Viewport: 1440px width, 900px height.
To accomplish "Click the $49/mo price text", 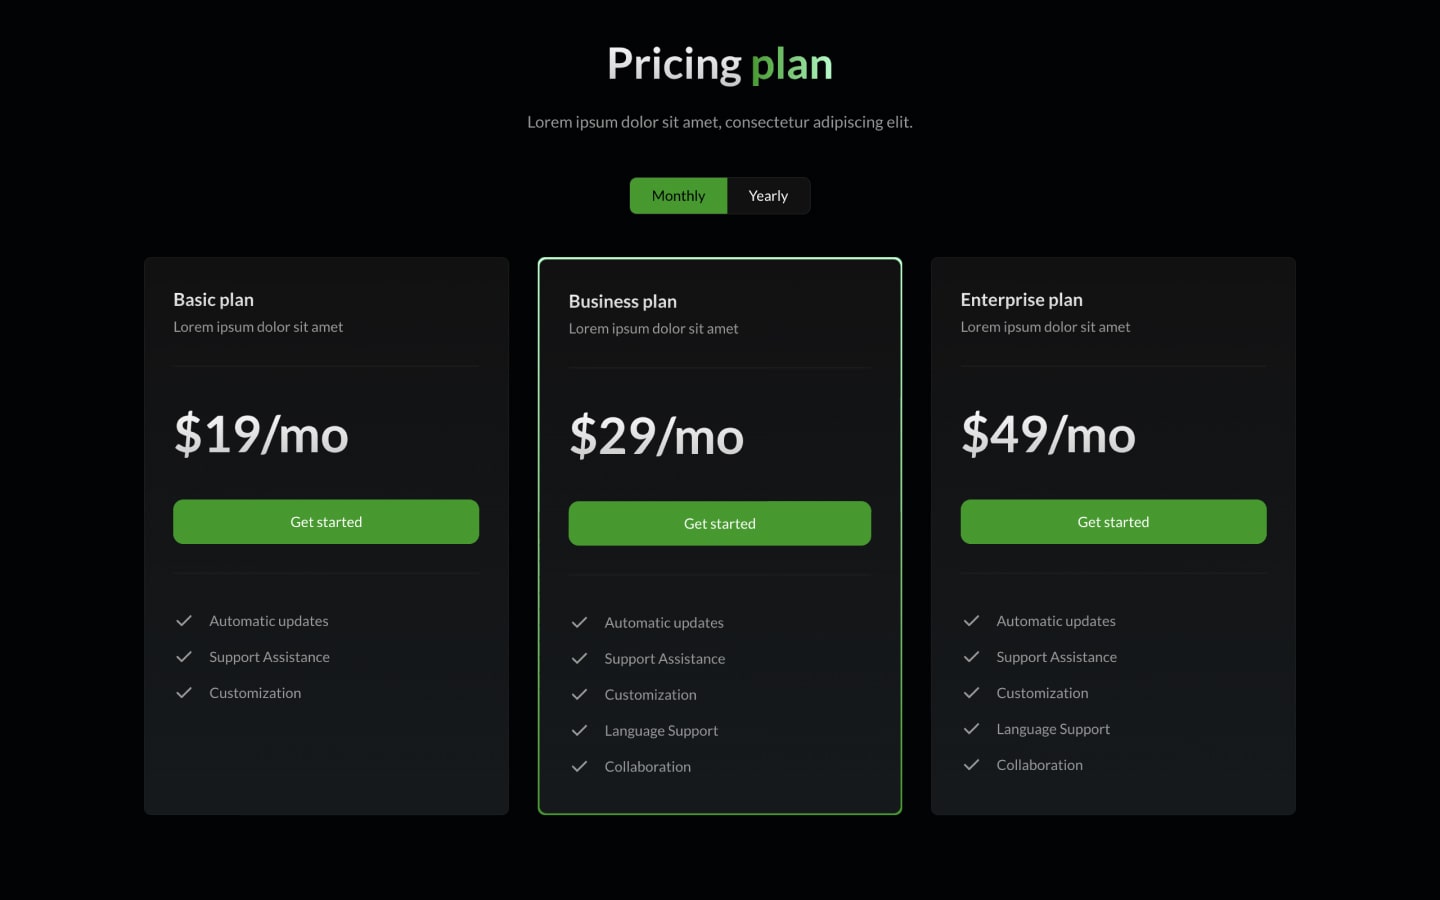I will 1048,435.
